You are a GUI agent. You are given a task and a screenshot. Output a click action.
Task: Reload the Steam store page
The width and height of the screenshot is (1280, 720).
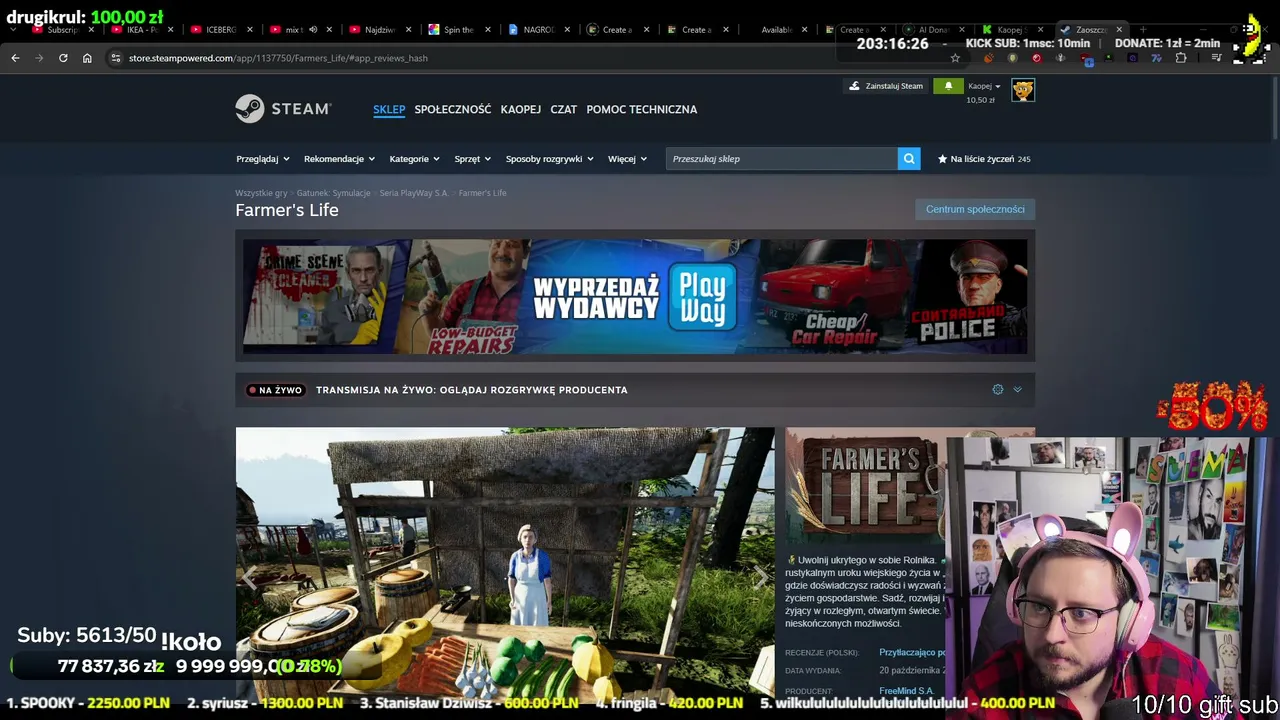63,58
